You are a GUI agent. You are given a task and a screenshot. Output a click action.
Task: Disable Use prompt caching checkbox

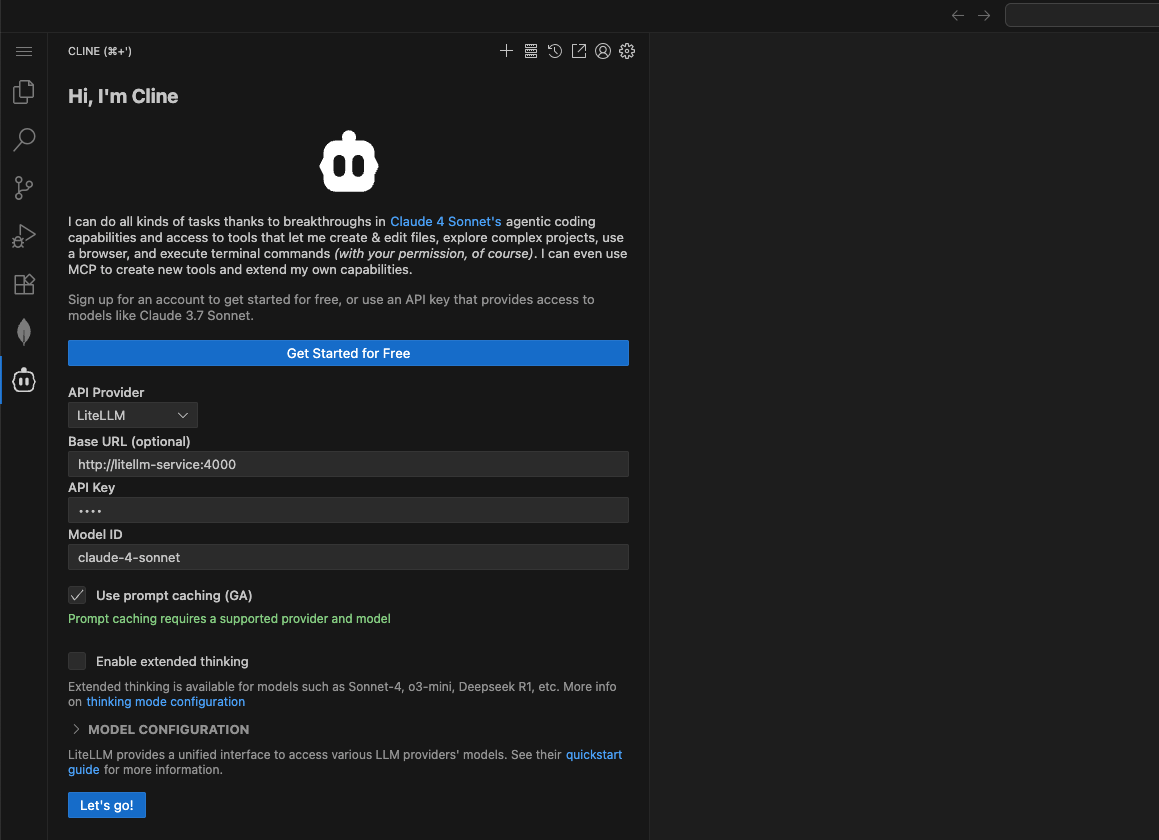coord(77,595)
